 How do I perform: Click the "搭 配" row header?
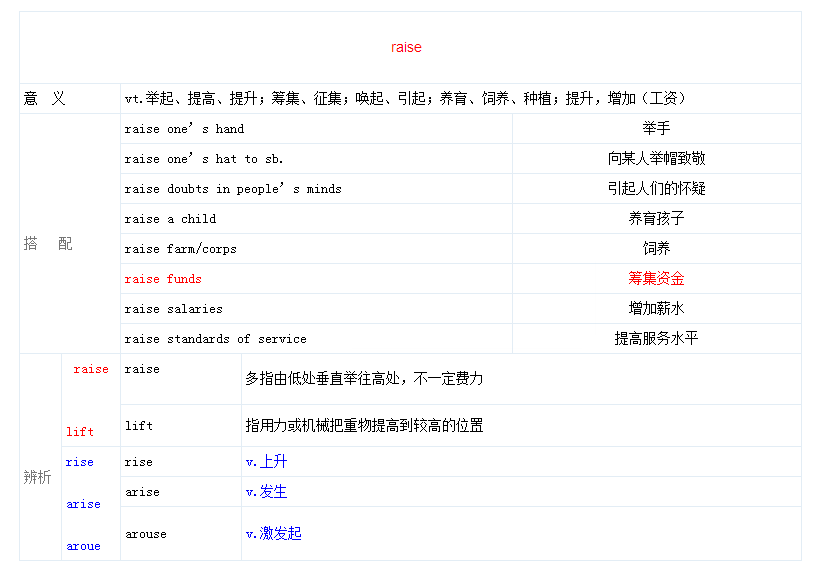point(48,244)
